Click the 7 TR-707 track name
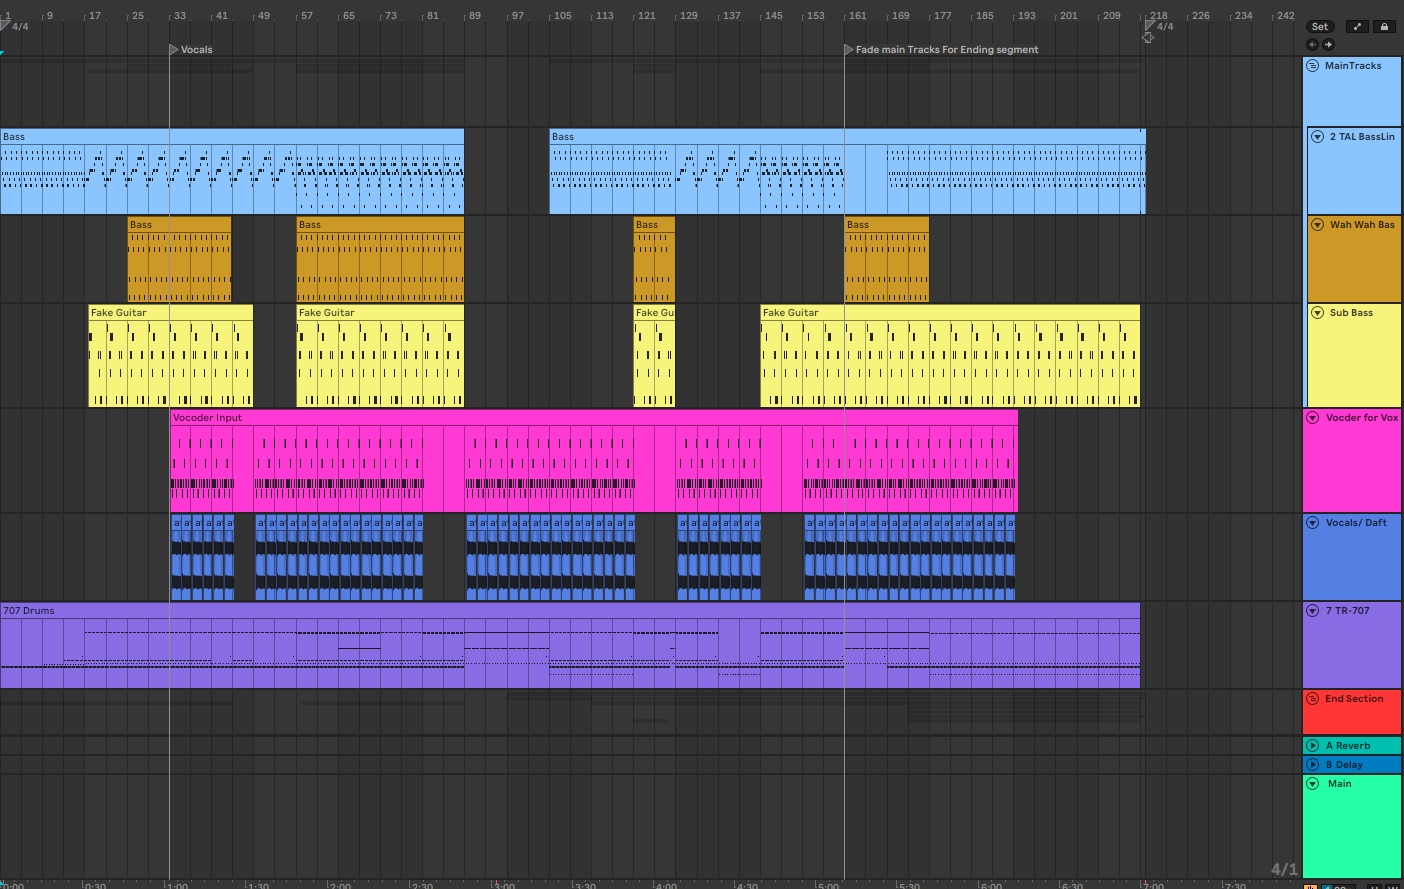This screenshot has width=1404, height=889. tap(1348, 610)
